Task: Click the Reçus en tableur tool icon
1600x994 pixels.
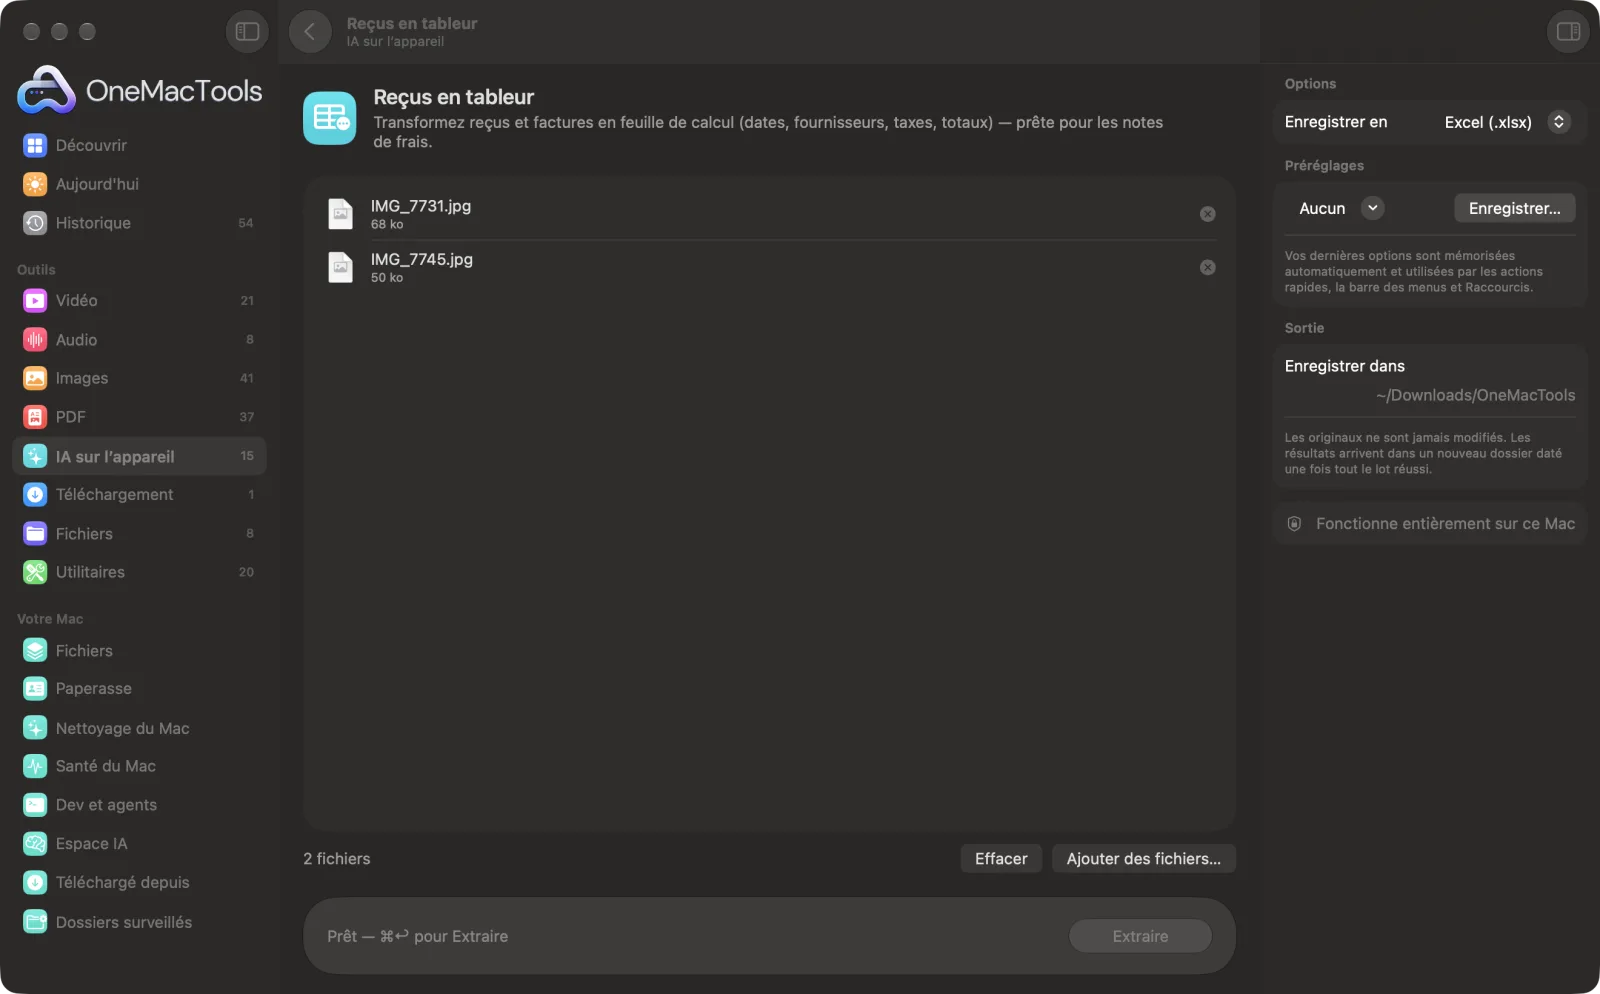Action: click(330, 118)
